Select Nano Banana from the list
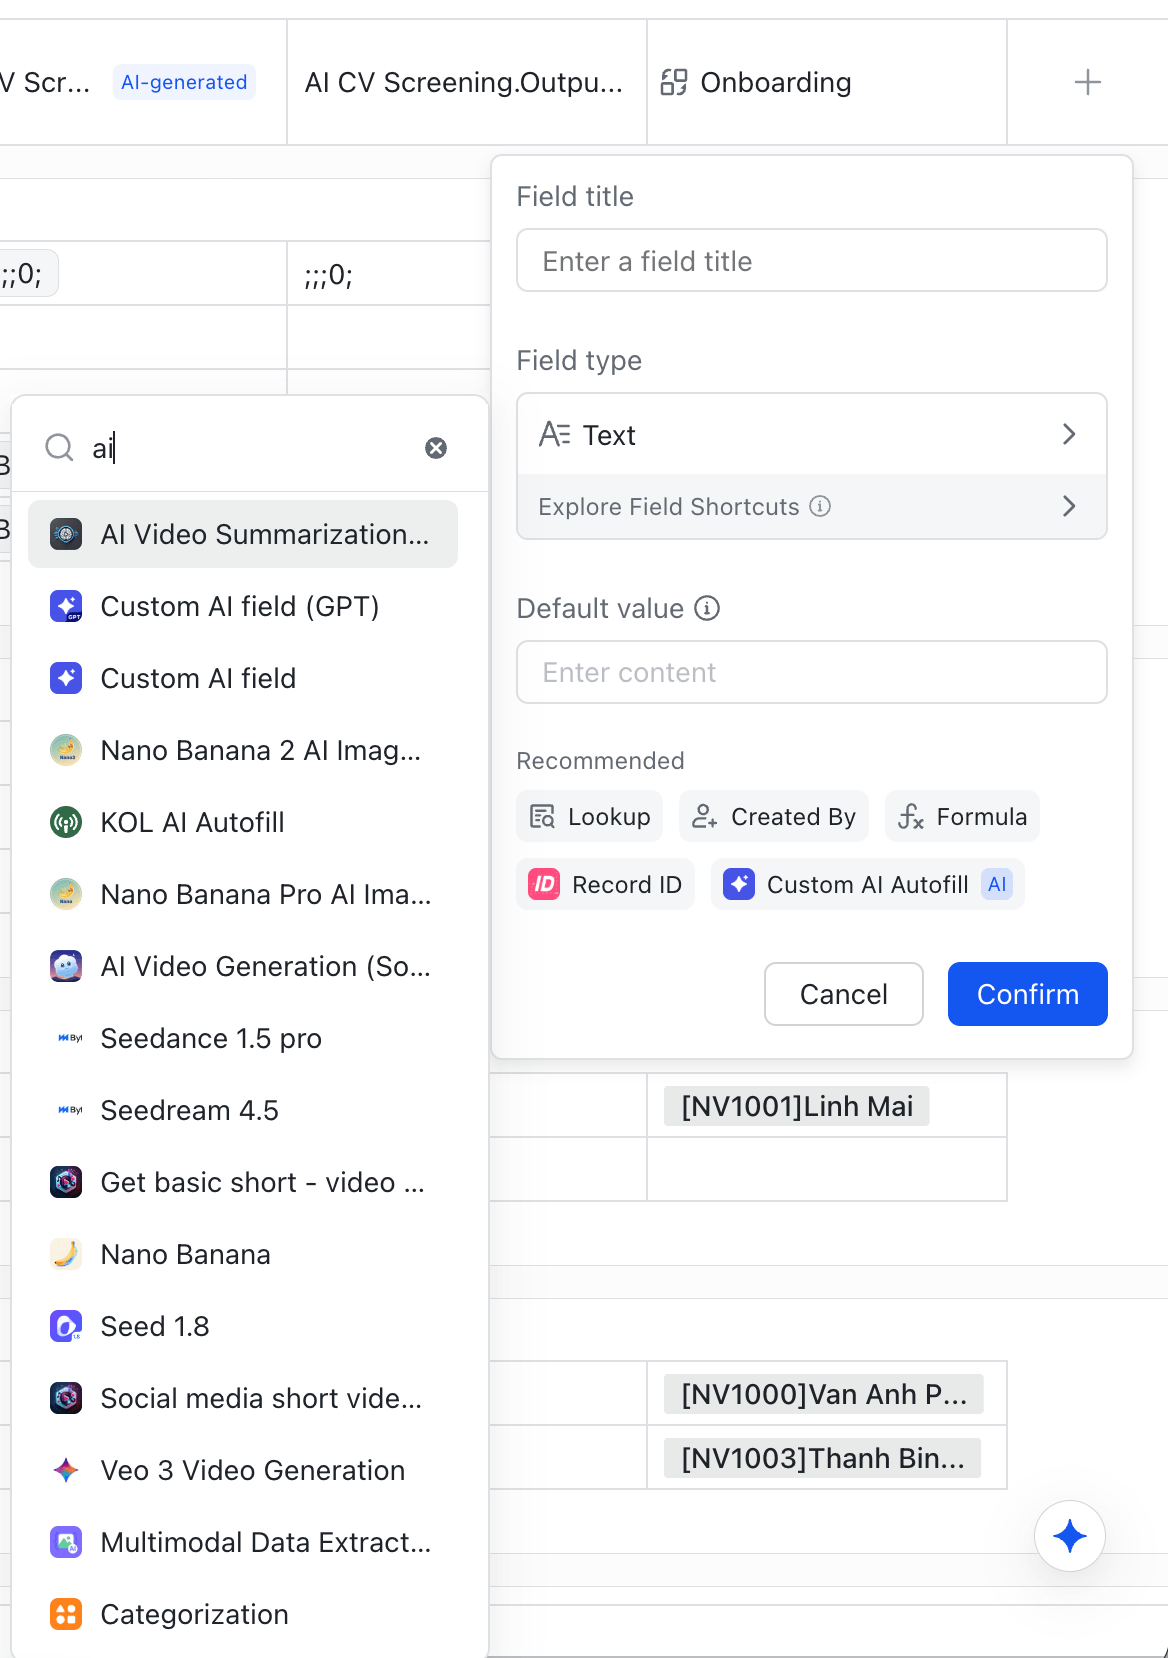The image size is (1168, 1658). [x=243, y=1254]
